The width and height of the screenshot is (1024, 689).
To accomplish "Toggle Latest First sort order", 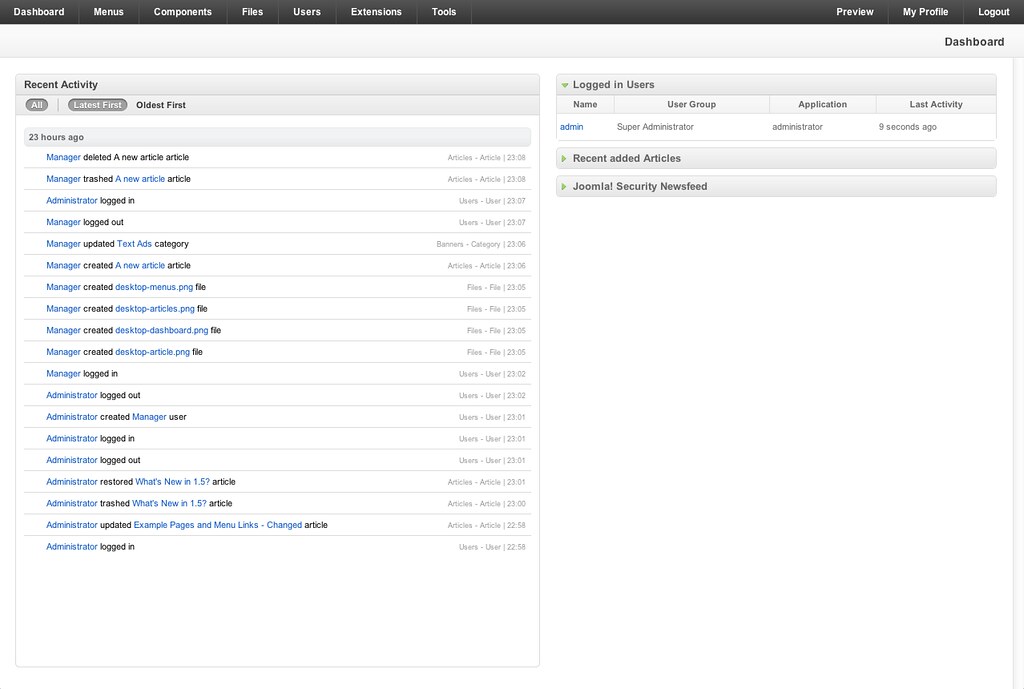I will 98,105.
